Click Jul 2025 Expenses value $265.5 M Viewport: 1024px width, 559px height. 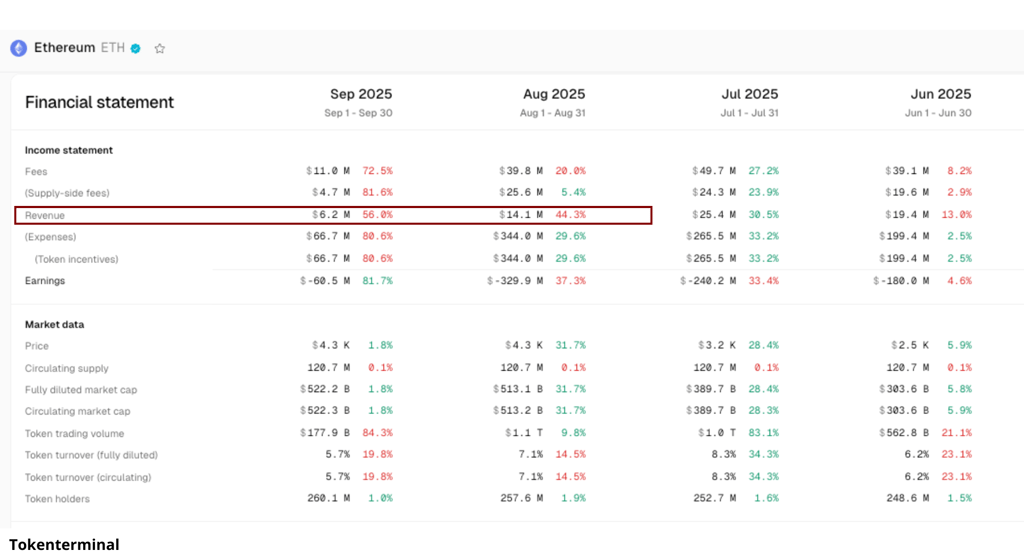pyautogui.click(x=711, y=236)
